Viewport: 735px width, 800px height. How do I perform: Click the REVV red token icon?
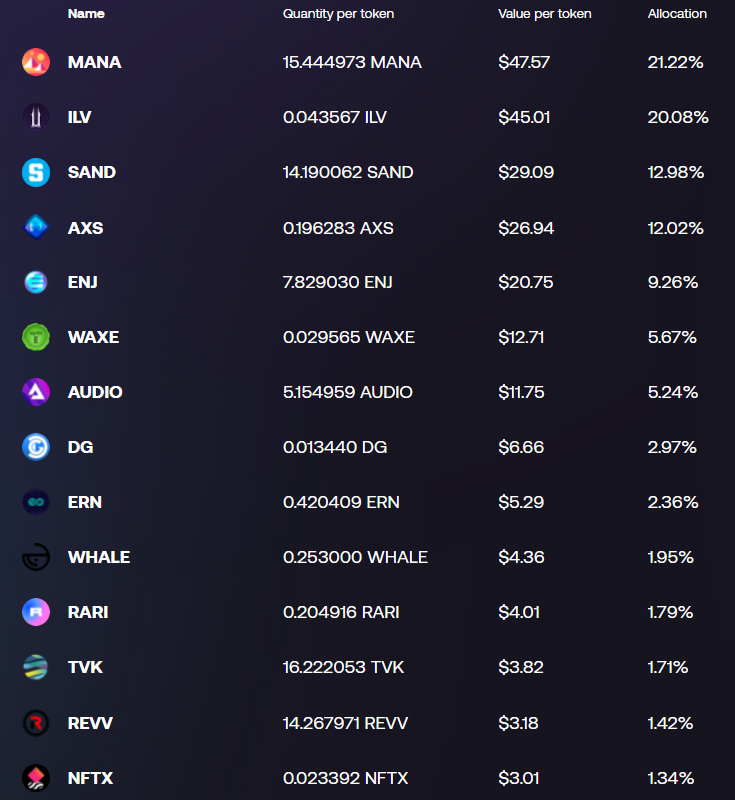pos(36,722)
